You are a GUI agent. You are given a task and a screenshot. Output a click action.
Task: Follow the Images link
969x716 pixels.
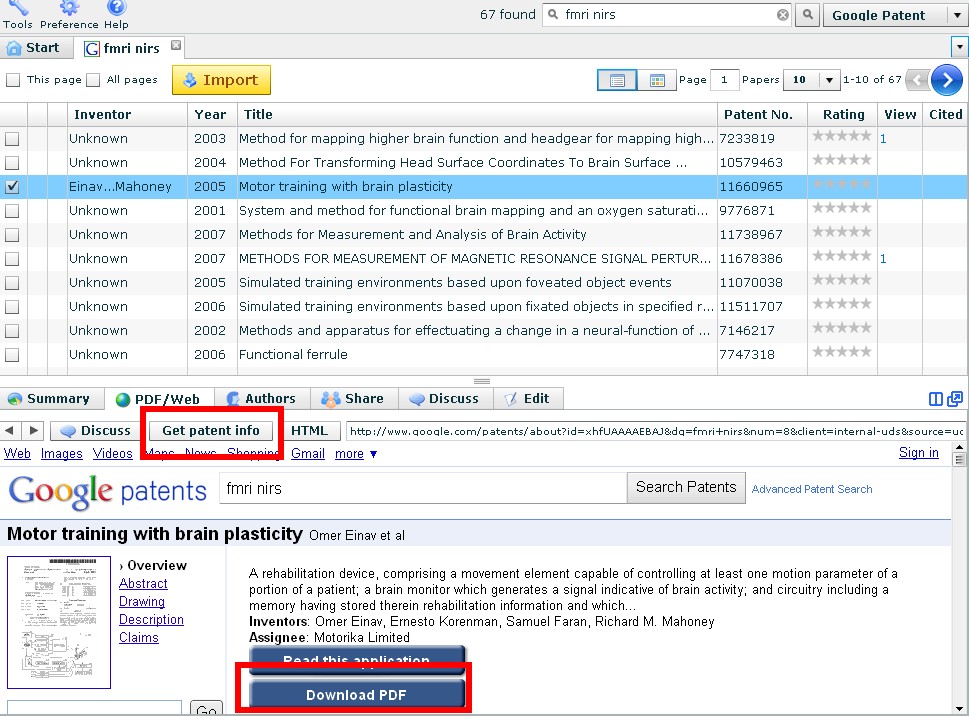pos(61,454)
